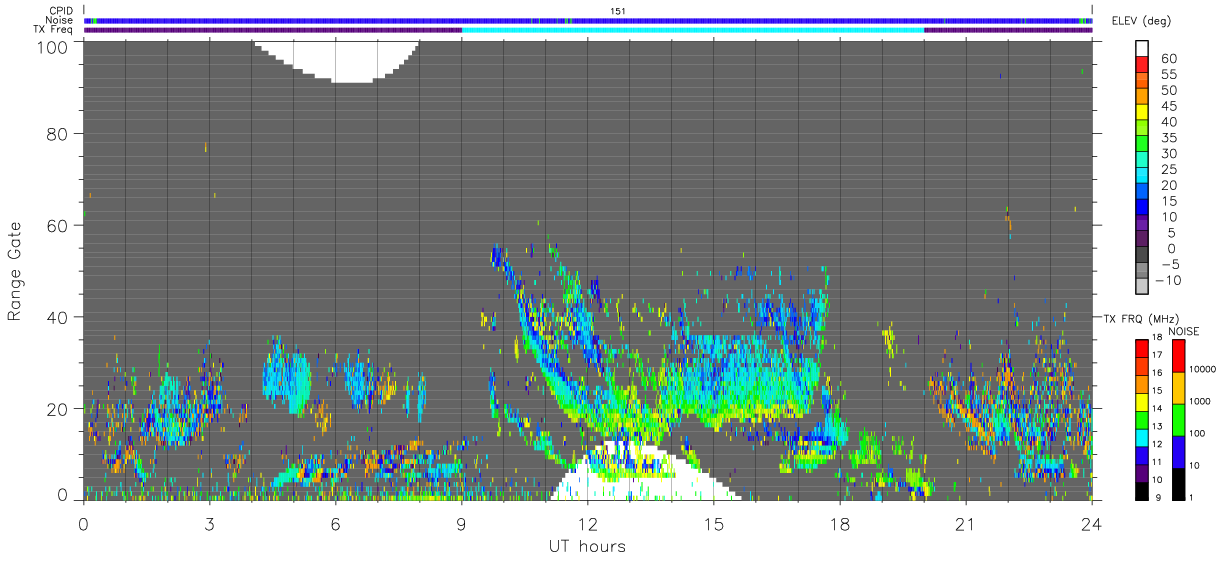Click the ELEV (deg) legend title

(1140, 21)
